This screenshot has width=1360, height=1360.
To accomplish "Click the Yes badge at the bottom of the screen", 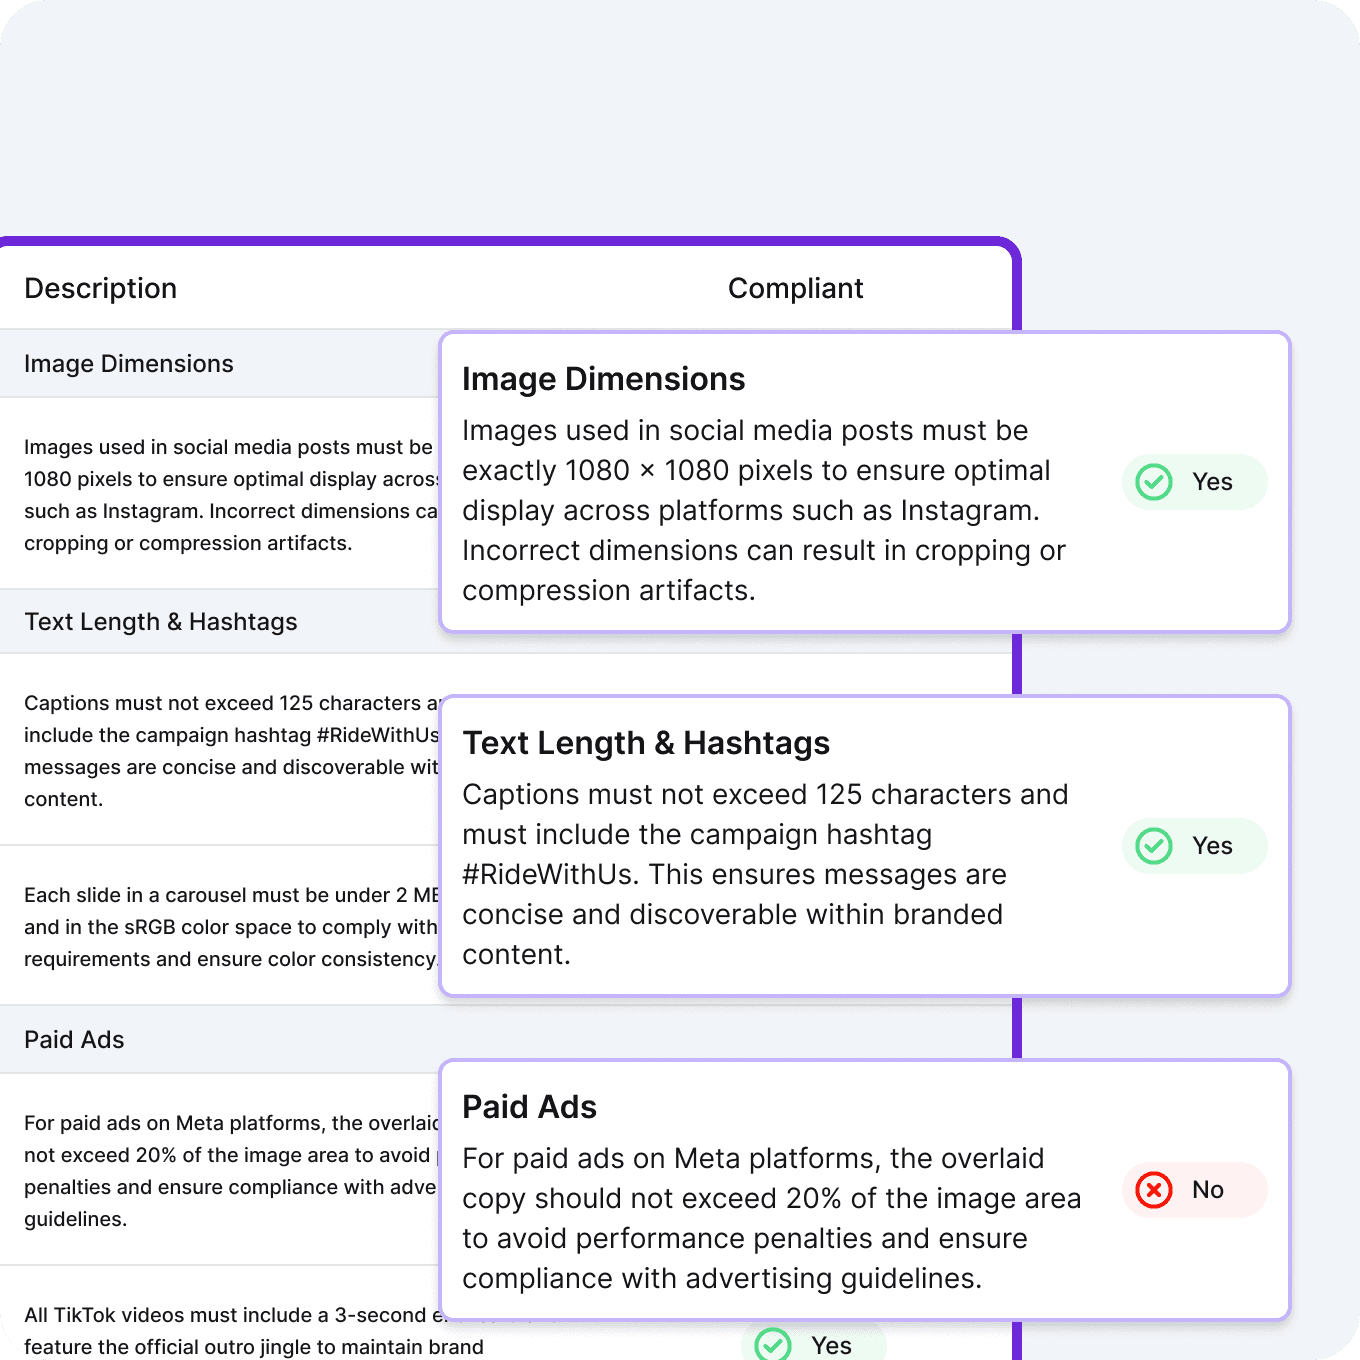I will pyautogui.click(x=813, y=1345).
